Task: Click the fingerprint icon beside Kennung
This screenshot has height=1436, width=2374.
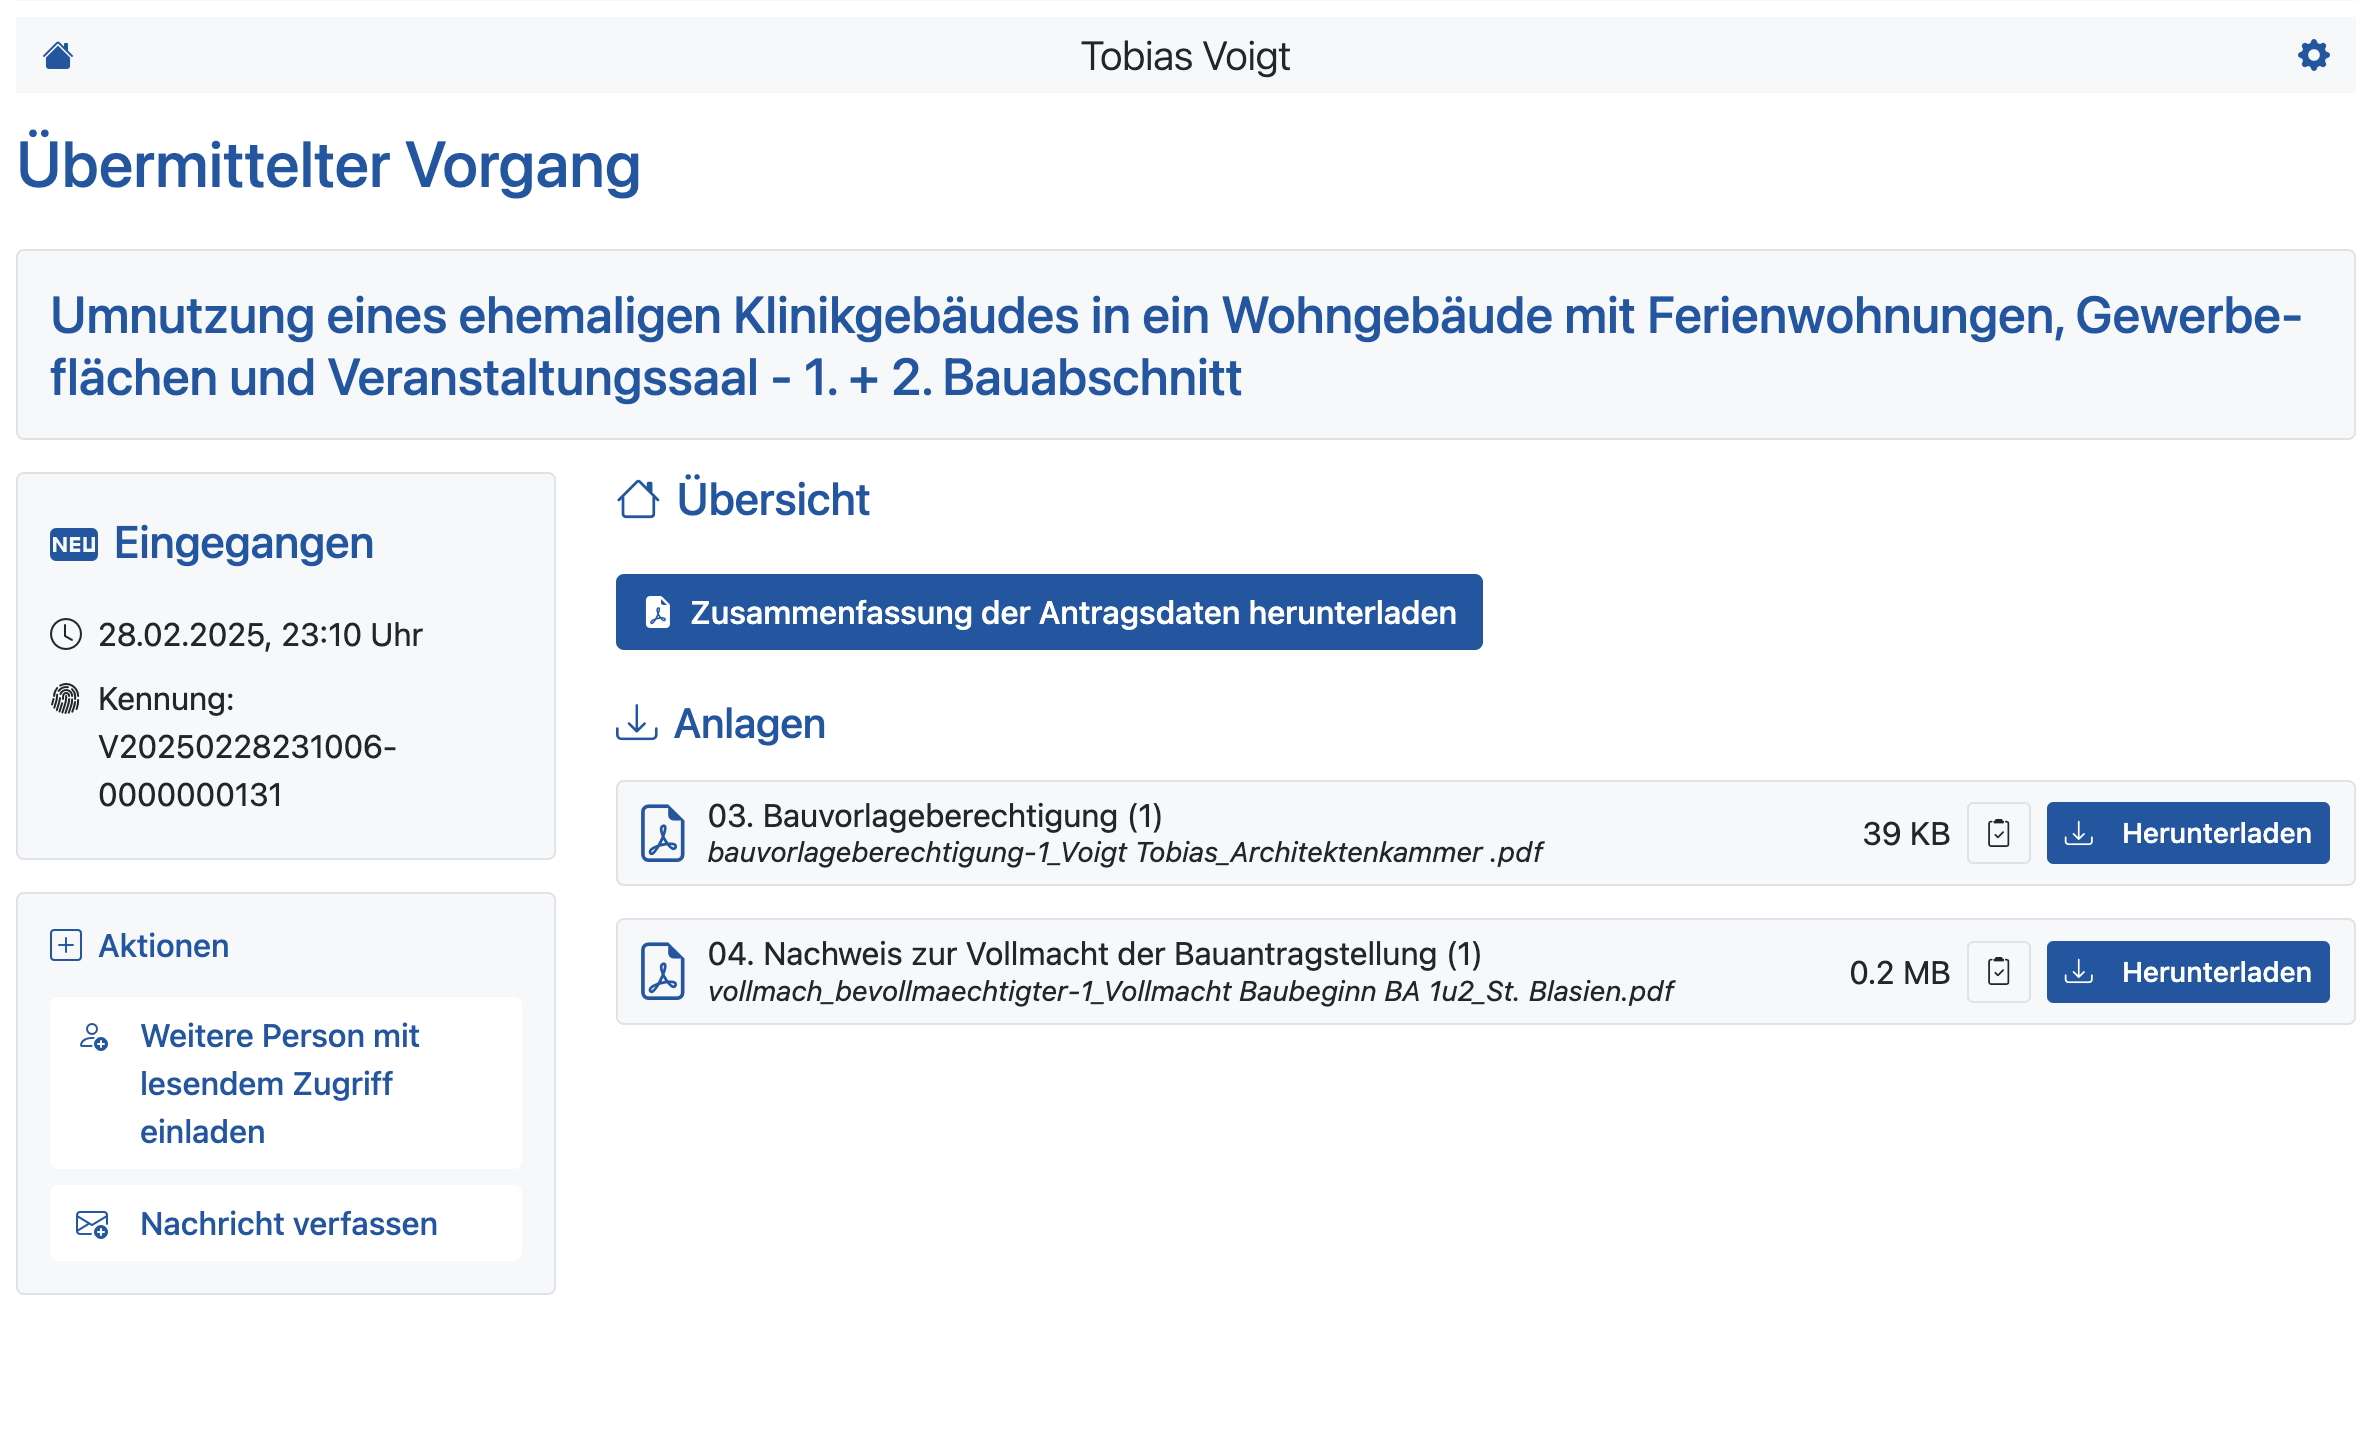Action: coord(65,698)
